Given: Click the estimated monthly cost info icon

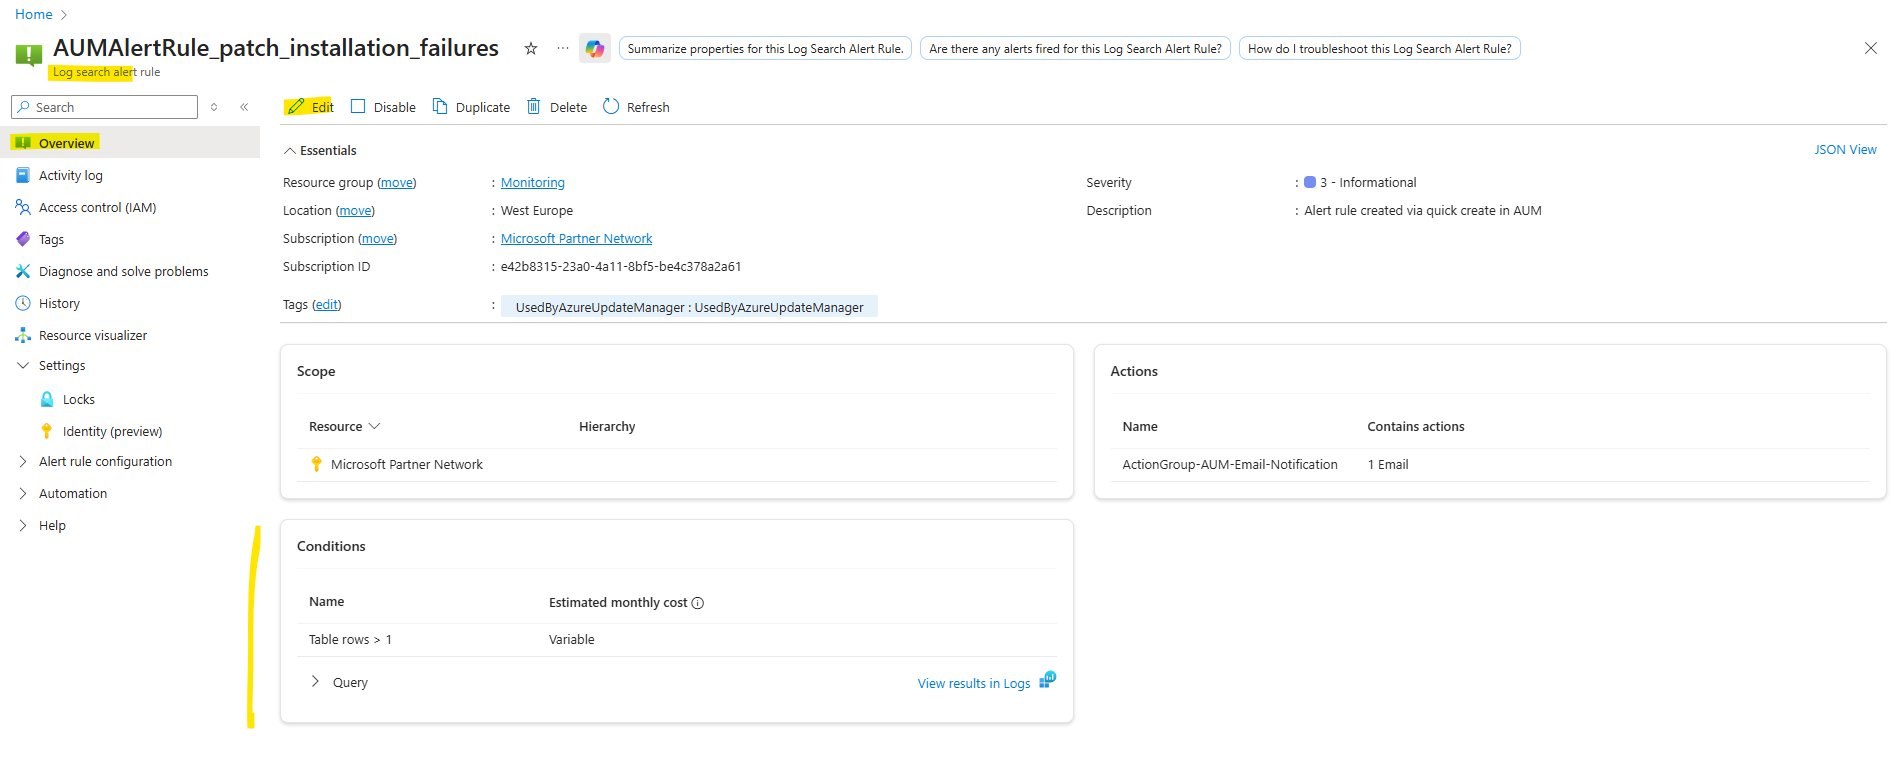Looking at the screenshot, I should click(x=698, y=603).
